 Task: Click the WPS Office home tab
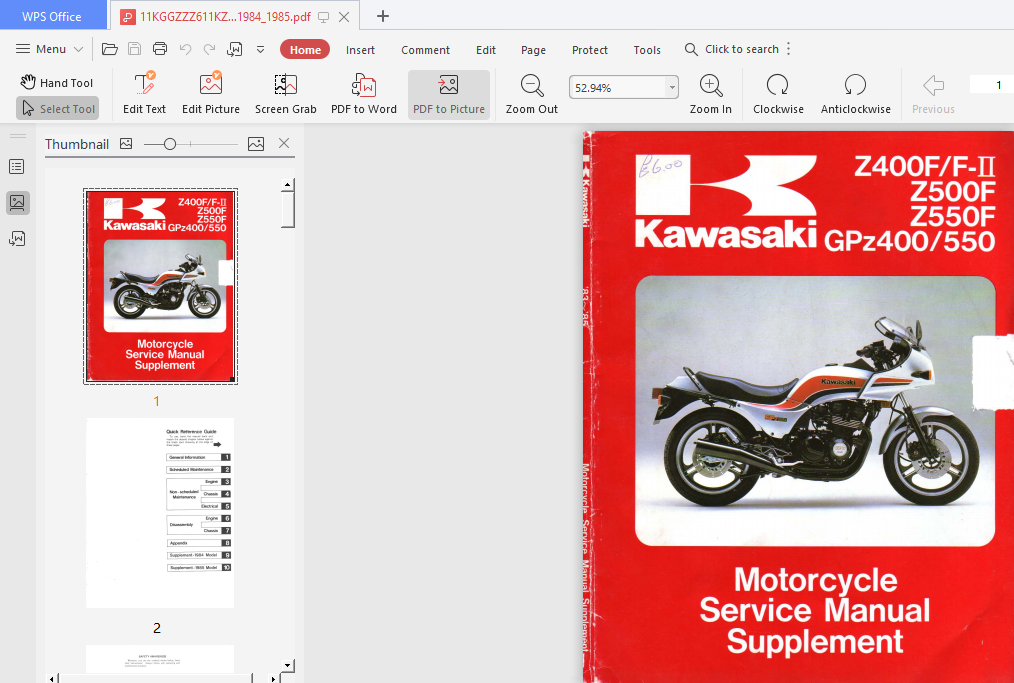pyautogui.click(x=52, y=15)
